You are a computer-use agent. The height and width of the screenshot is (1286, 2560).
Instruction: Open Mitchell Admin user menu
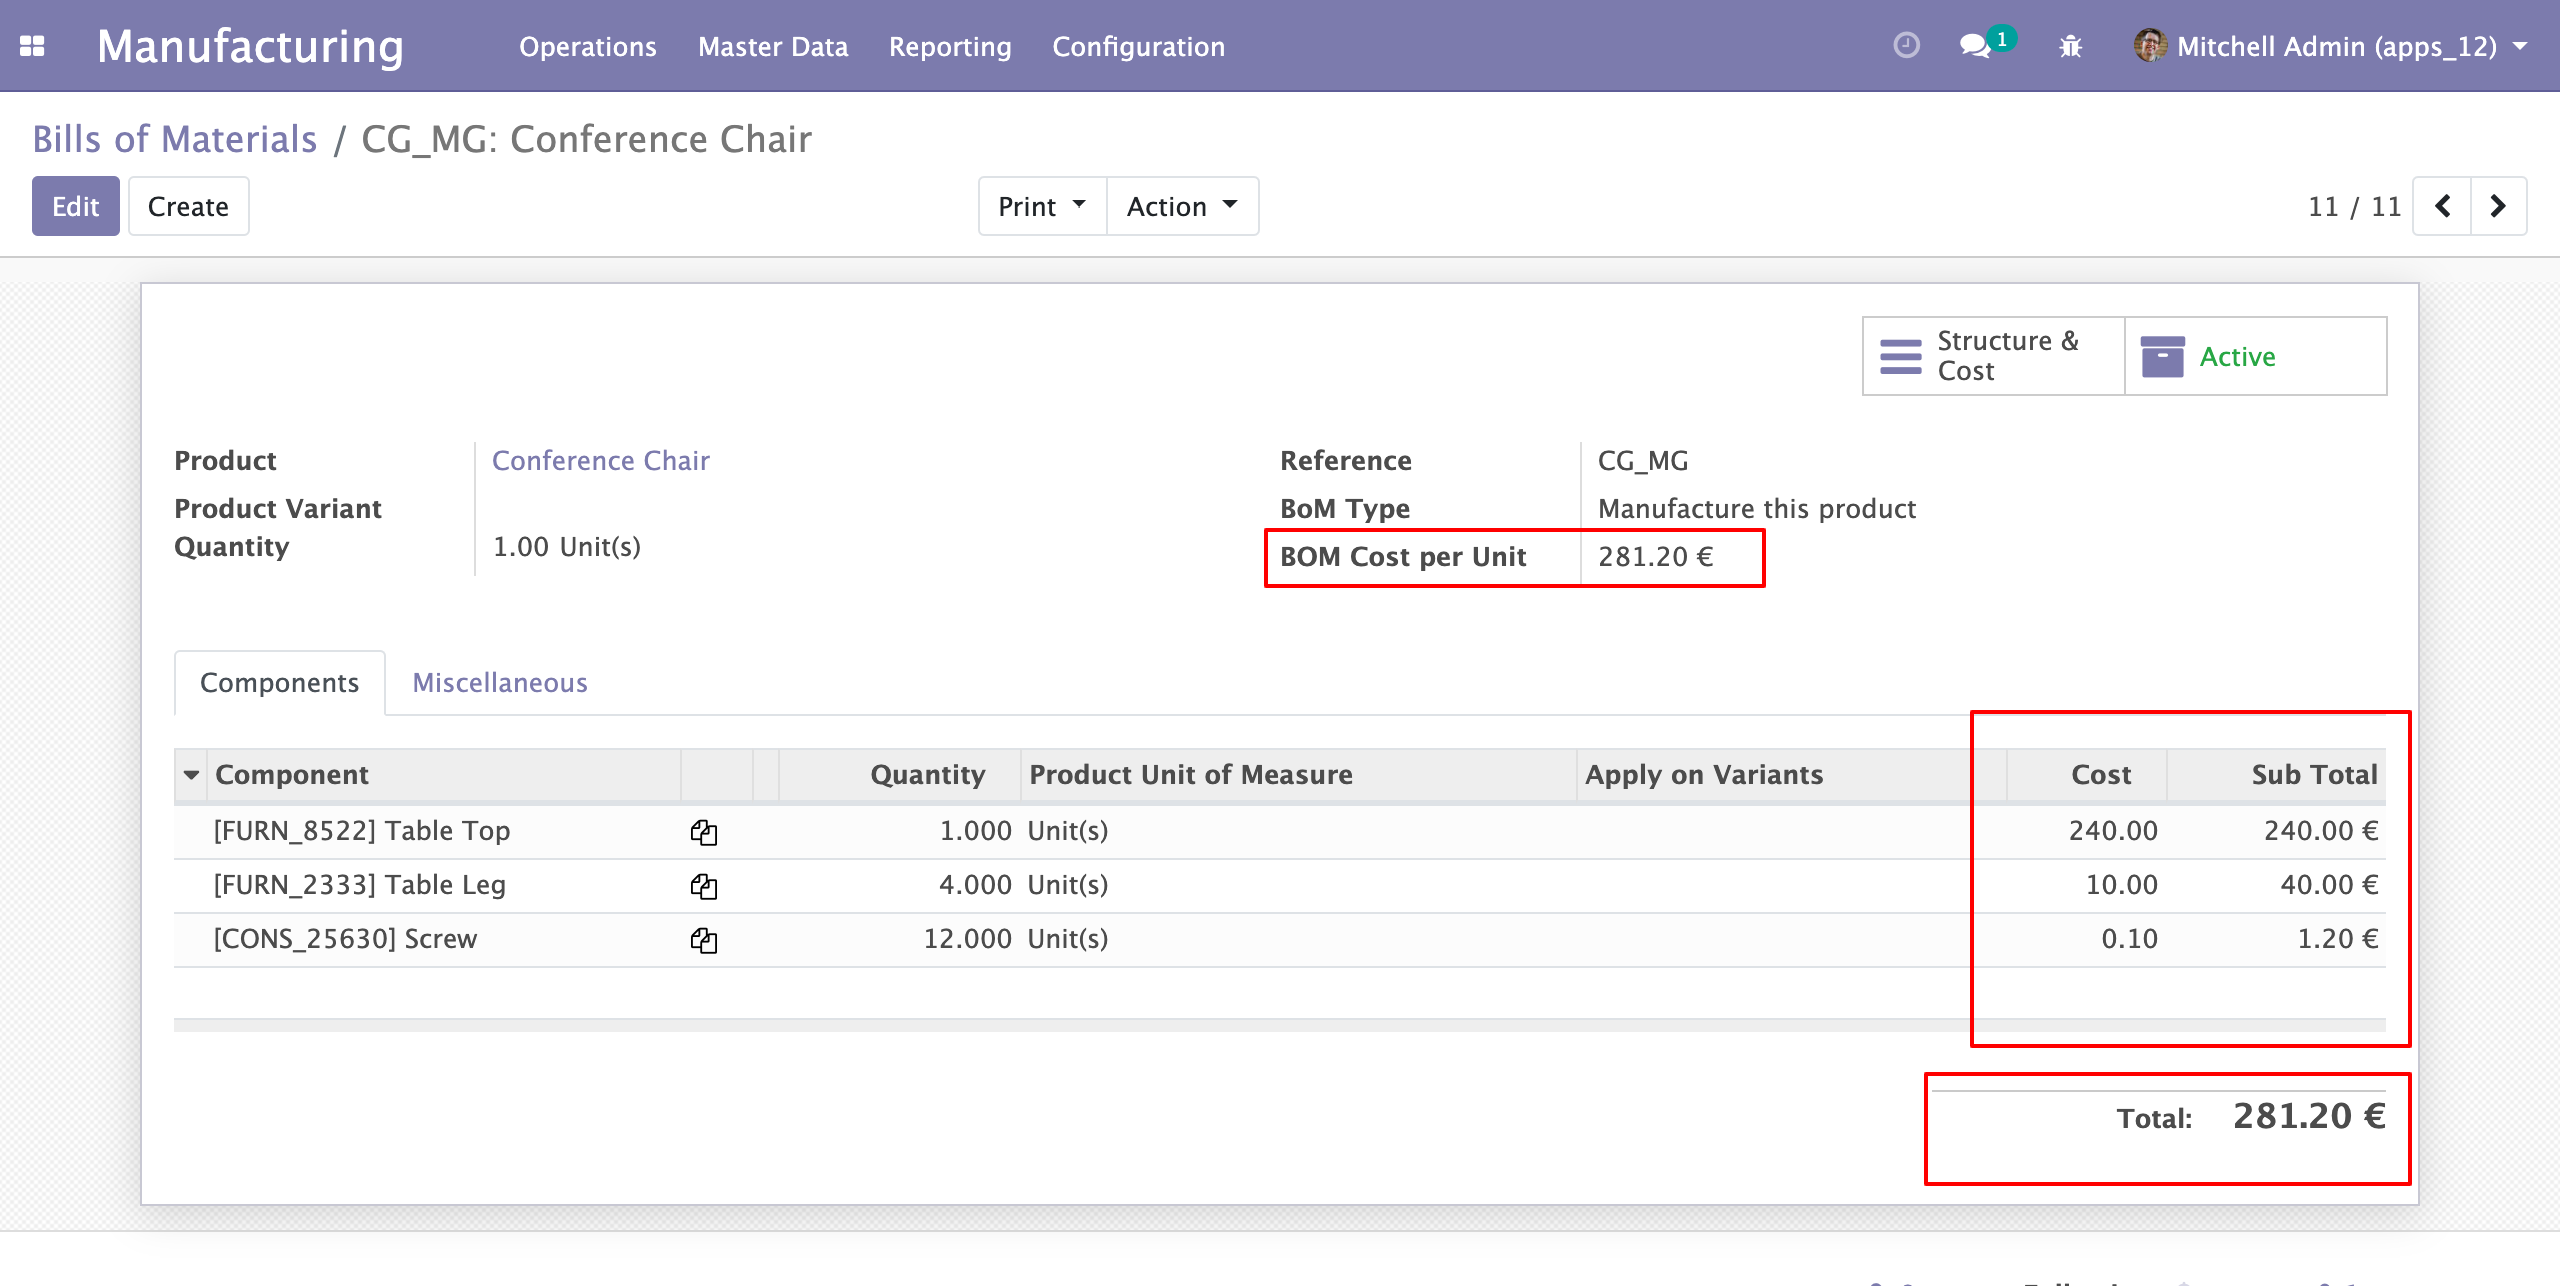pyautogui.click(x=2330, y=46)
